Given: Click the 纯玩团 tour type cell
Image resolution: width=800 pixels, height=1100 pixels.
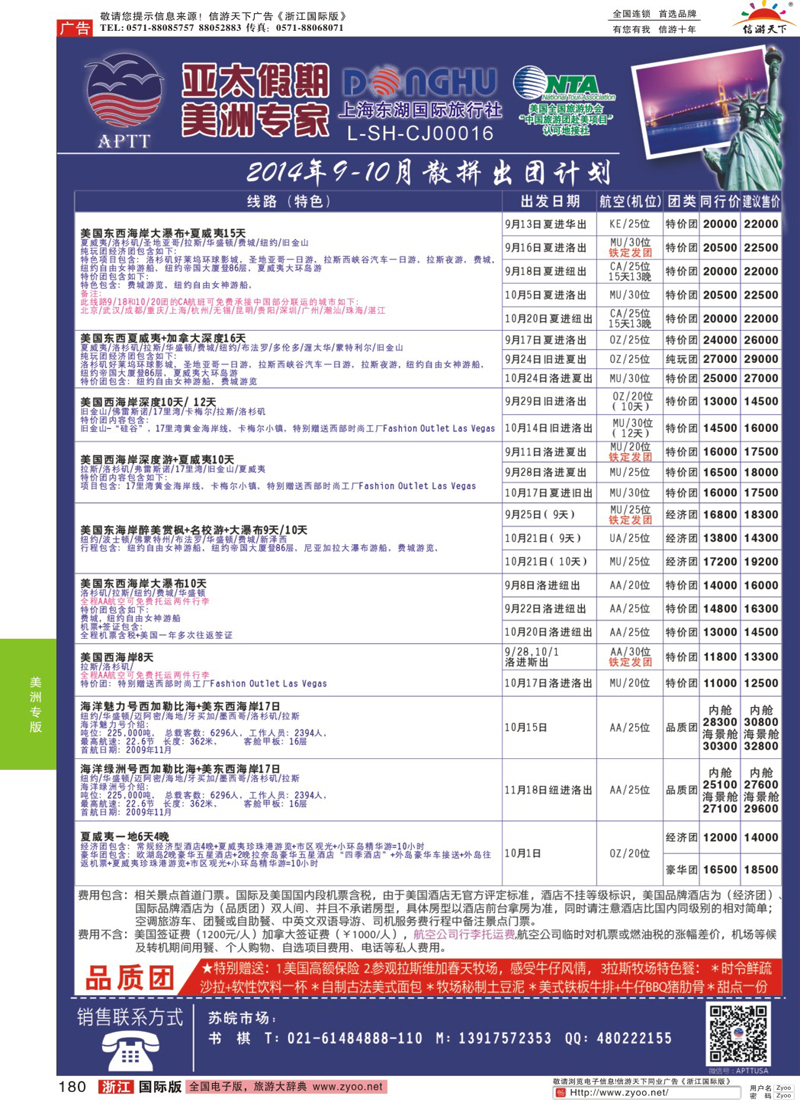Looking at the screenshot, I should click(x=681, y=358).
